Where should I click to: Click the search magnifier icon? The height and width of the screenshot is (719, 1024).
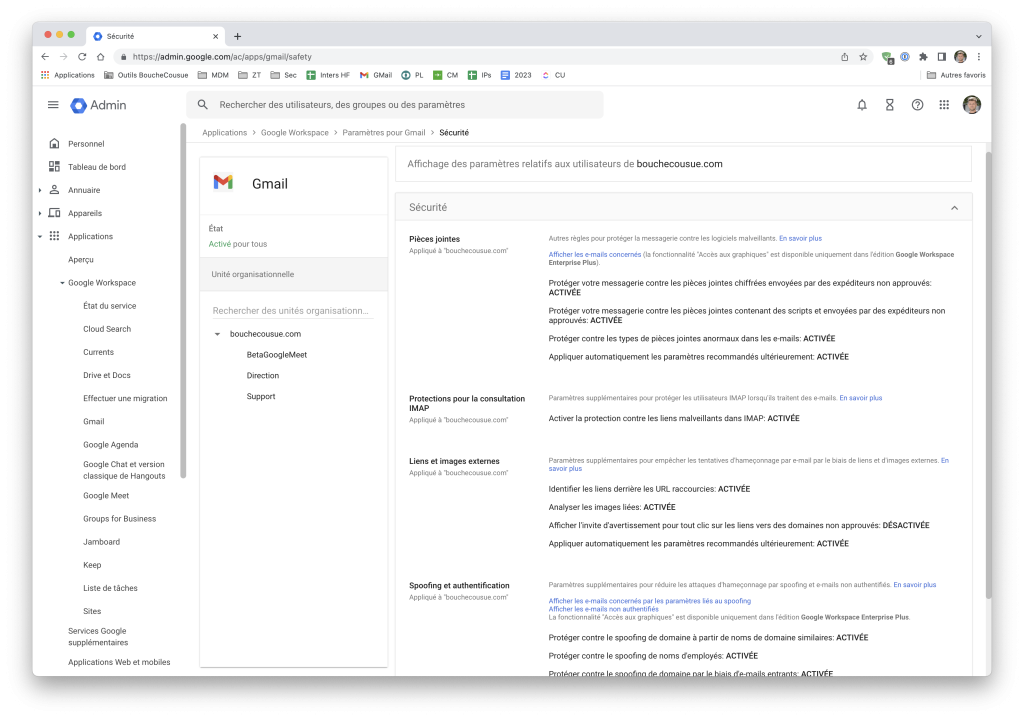(x=202, y=104)
